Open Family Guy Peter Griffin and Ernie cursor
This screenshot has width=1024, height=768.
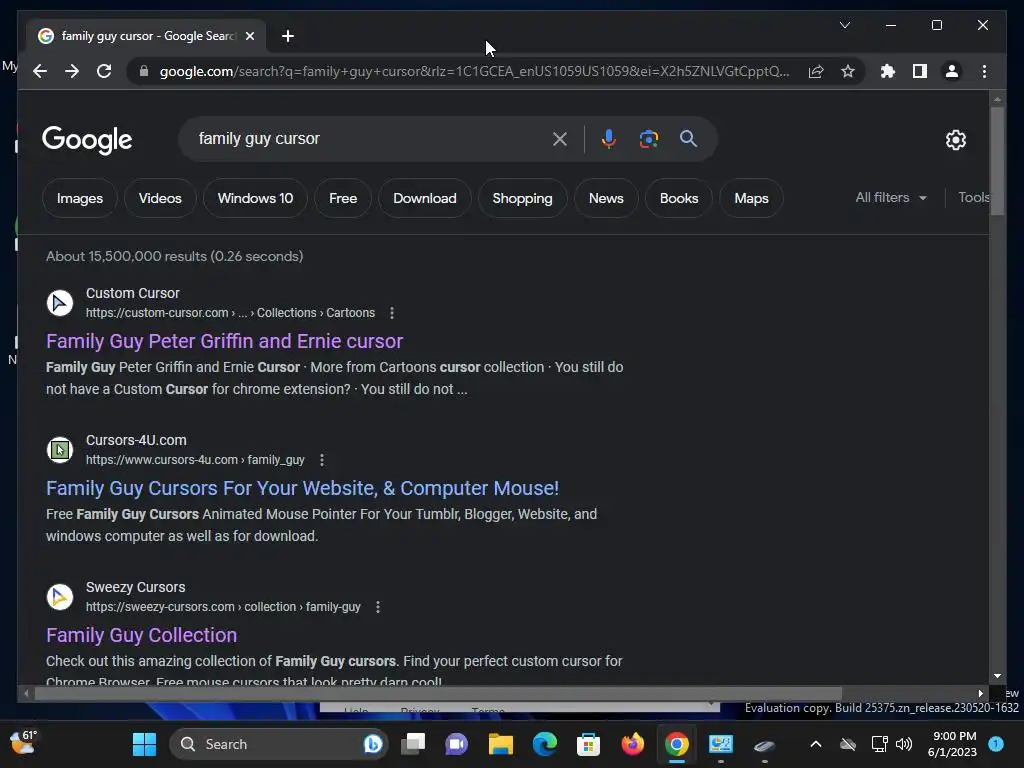click(225, 341)
